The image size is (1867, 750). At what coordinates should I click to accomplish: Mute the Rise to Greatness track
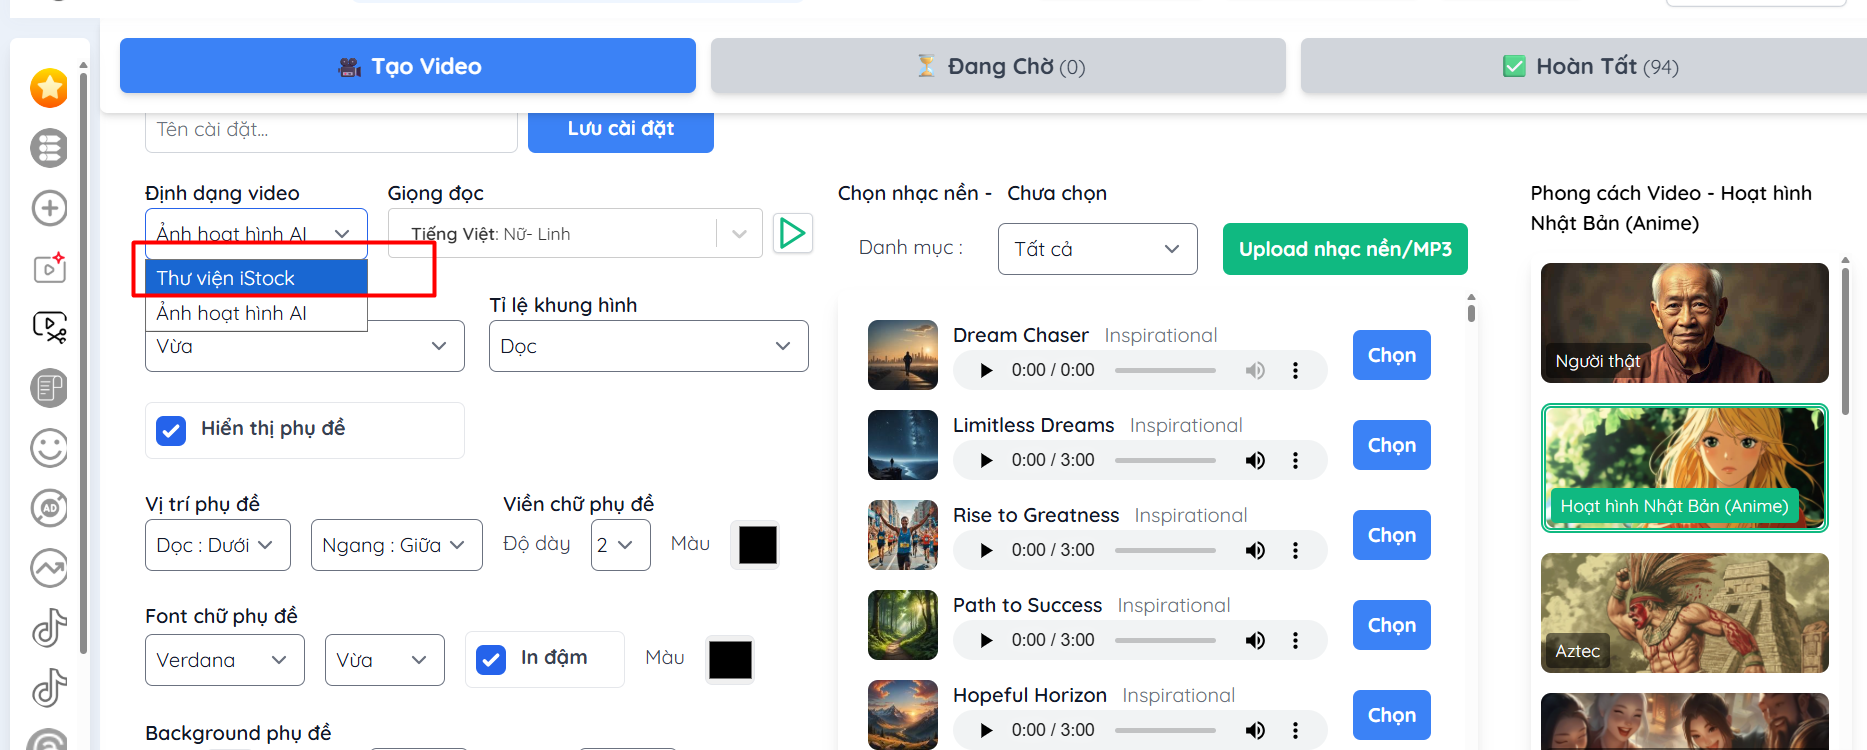click(x=1254, y=550)
